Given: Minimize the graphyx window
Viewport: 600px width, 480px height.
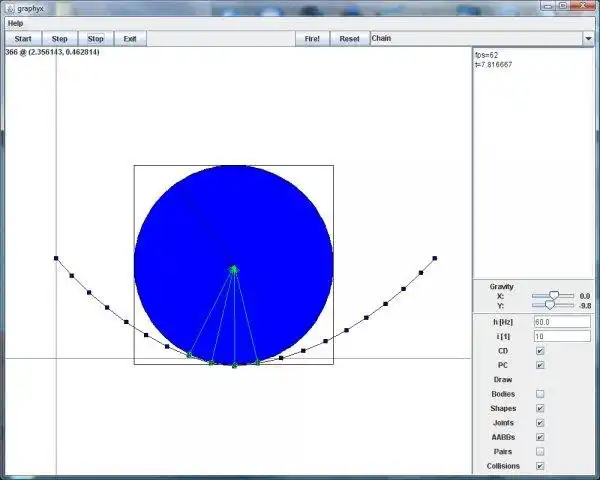Looking at the screenshot, I should (548, 6).
